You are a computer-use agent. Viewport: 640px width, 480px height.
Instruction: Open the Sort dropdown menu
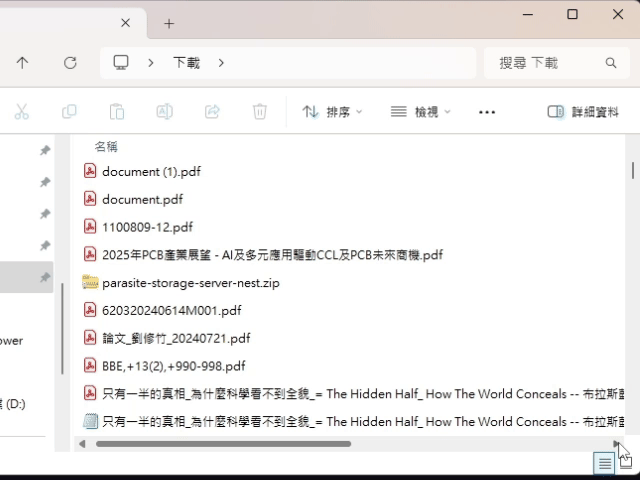tap(332, 112)
